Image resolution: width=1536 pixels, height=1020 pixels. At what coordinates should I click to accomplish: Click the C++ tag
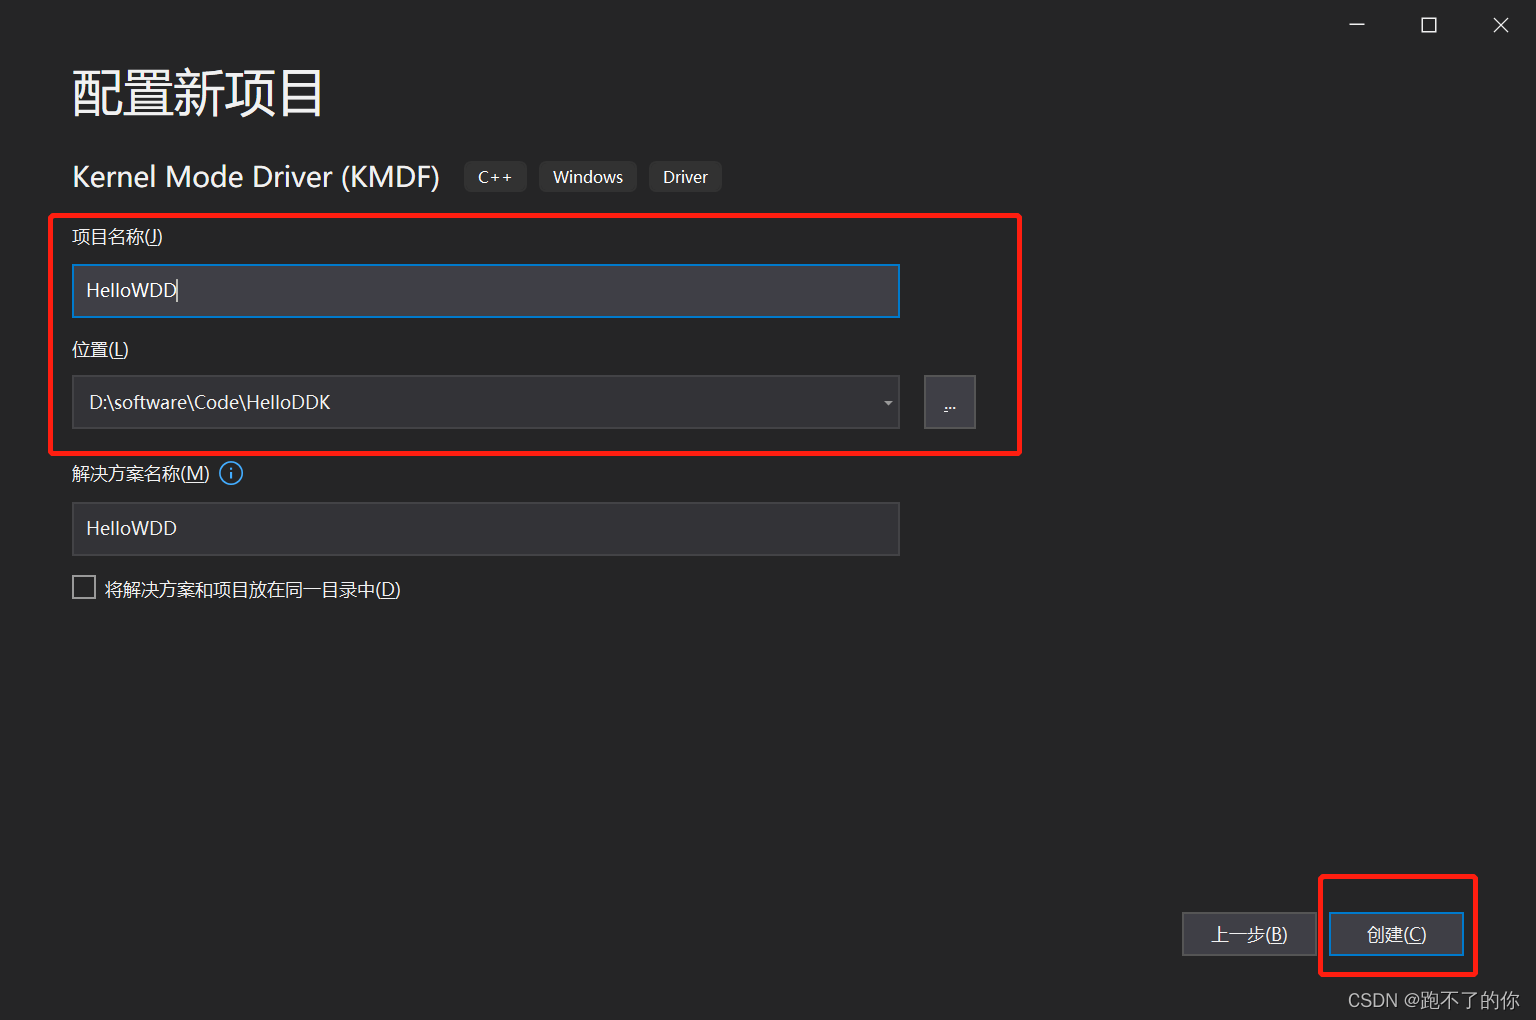click(x=495, y=177)
